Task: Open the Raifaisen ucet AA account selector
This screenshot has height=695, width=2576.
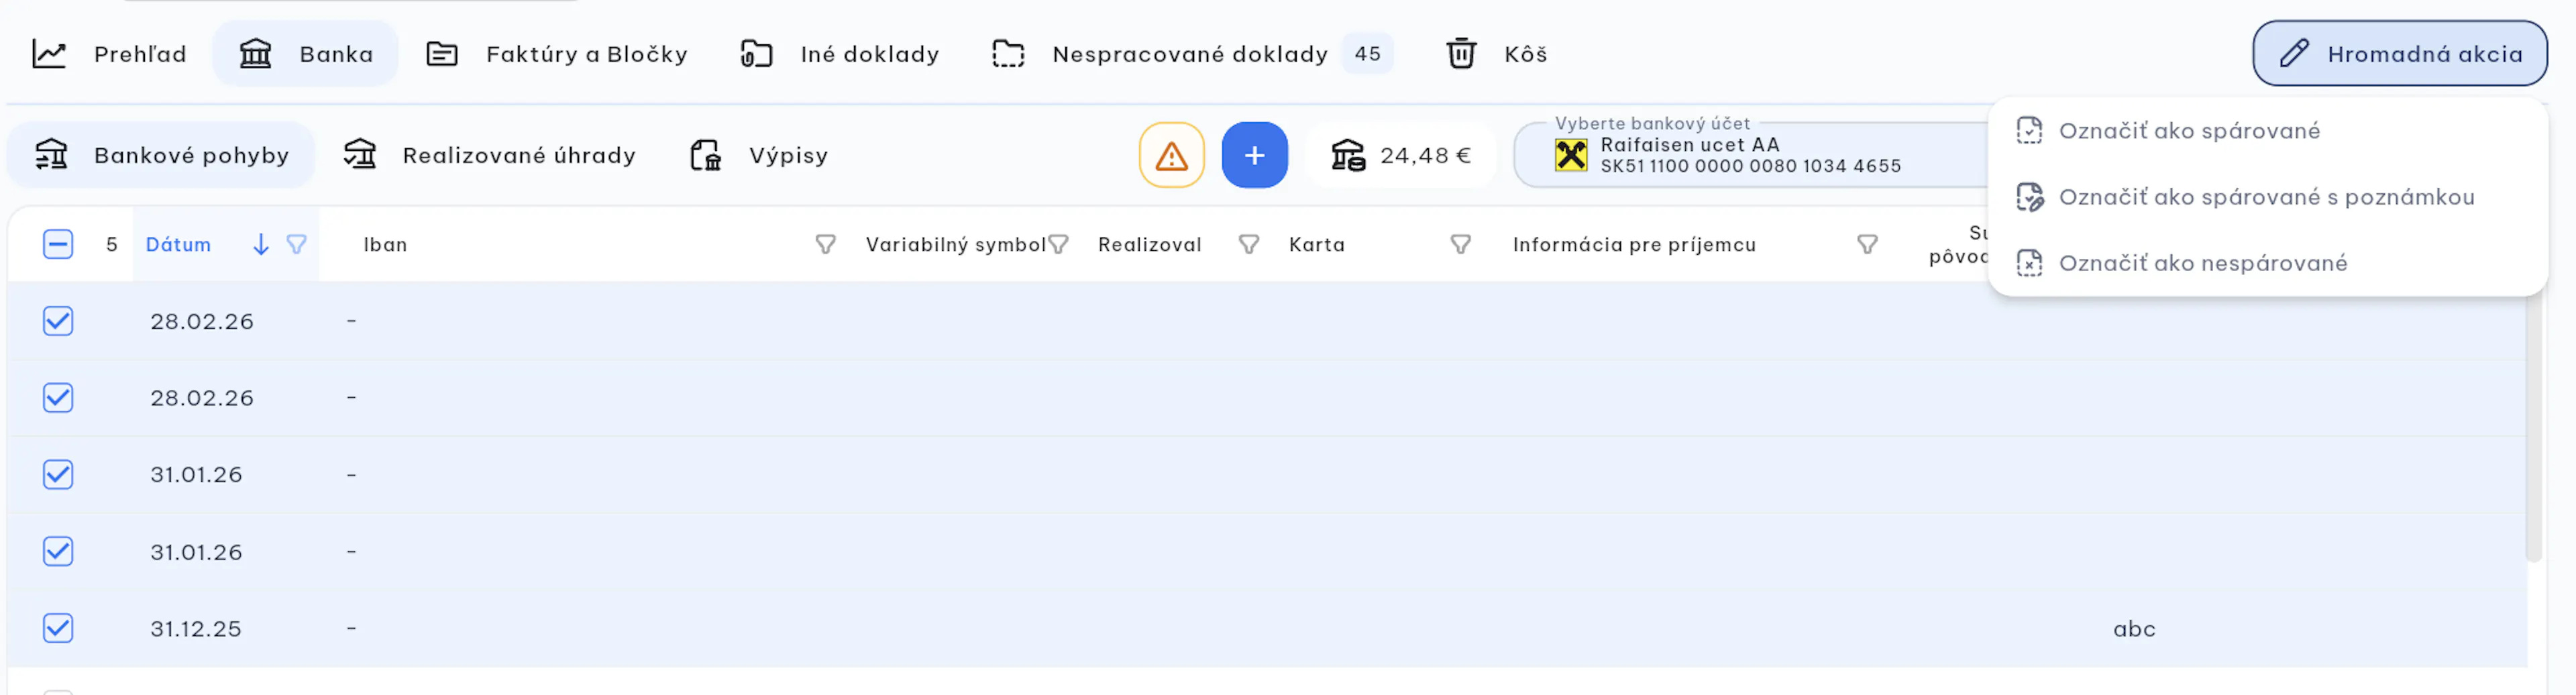Action: pyautogui.click(x=1750, y=155)
